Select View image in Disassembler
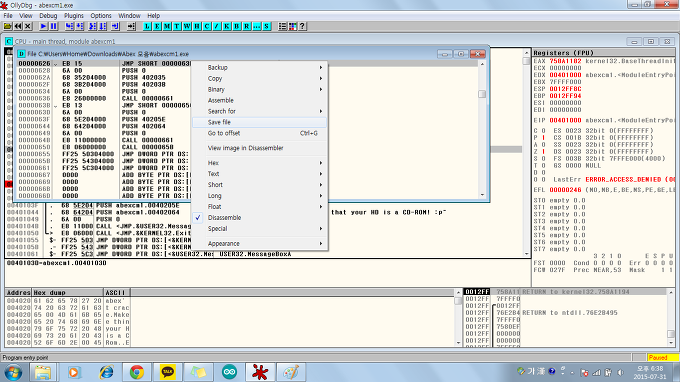Viewport: 680px width, 382px height. [259, 148]
